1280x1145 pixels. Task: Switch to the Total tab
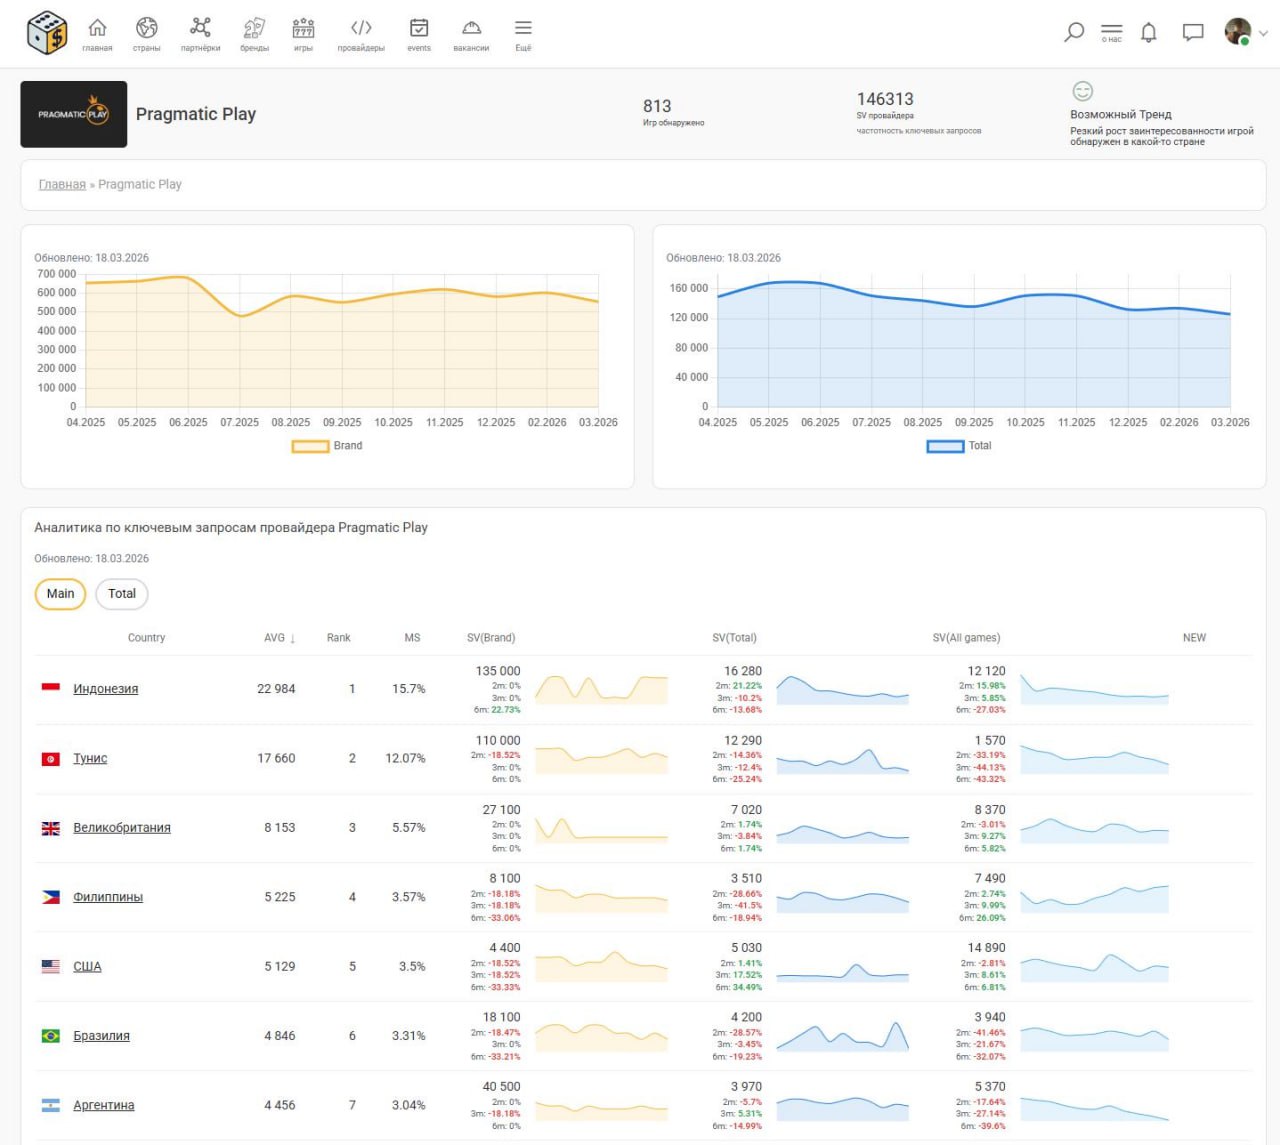coord(122,594)
